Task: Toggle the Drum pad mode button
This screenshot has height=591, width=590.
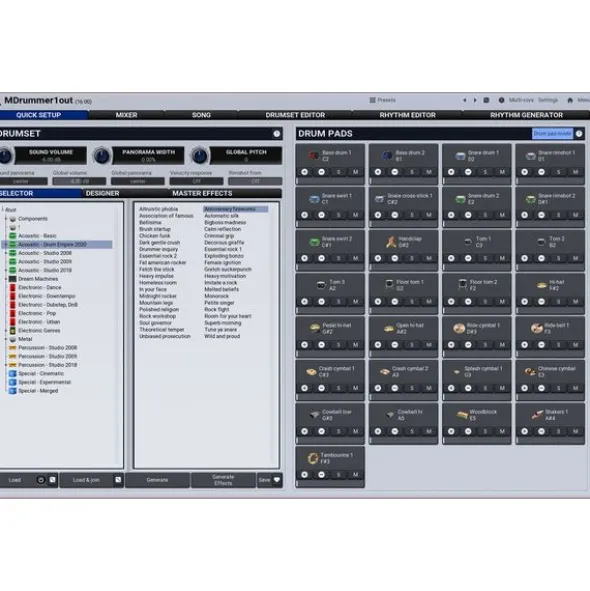Action: (552, 133)
